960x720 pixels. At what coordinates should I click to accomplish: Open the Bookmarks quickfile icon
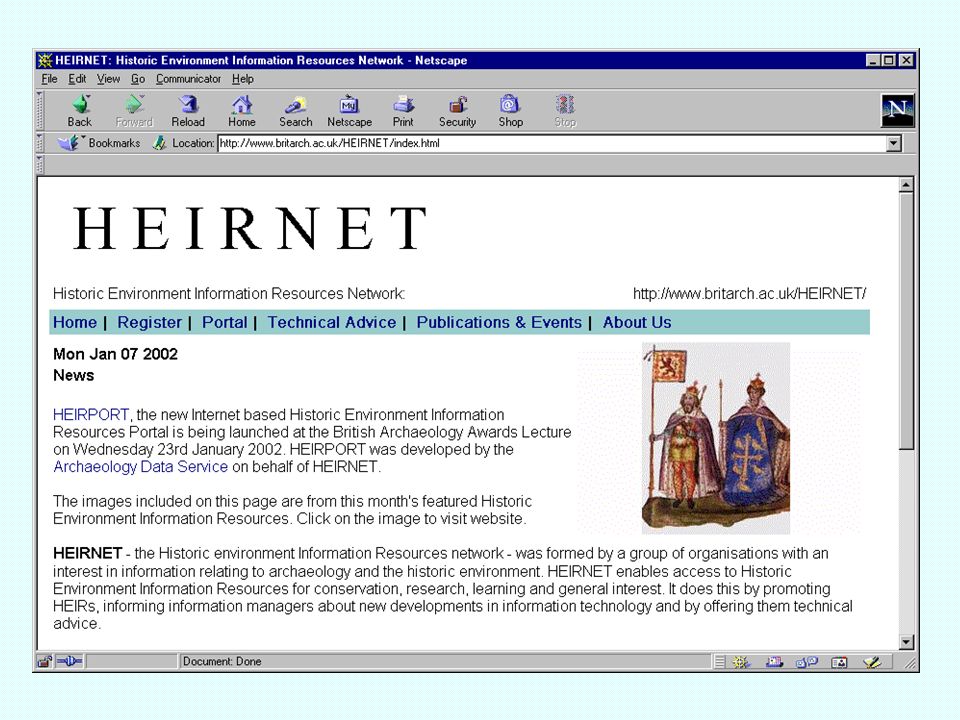point(68,143)
